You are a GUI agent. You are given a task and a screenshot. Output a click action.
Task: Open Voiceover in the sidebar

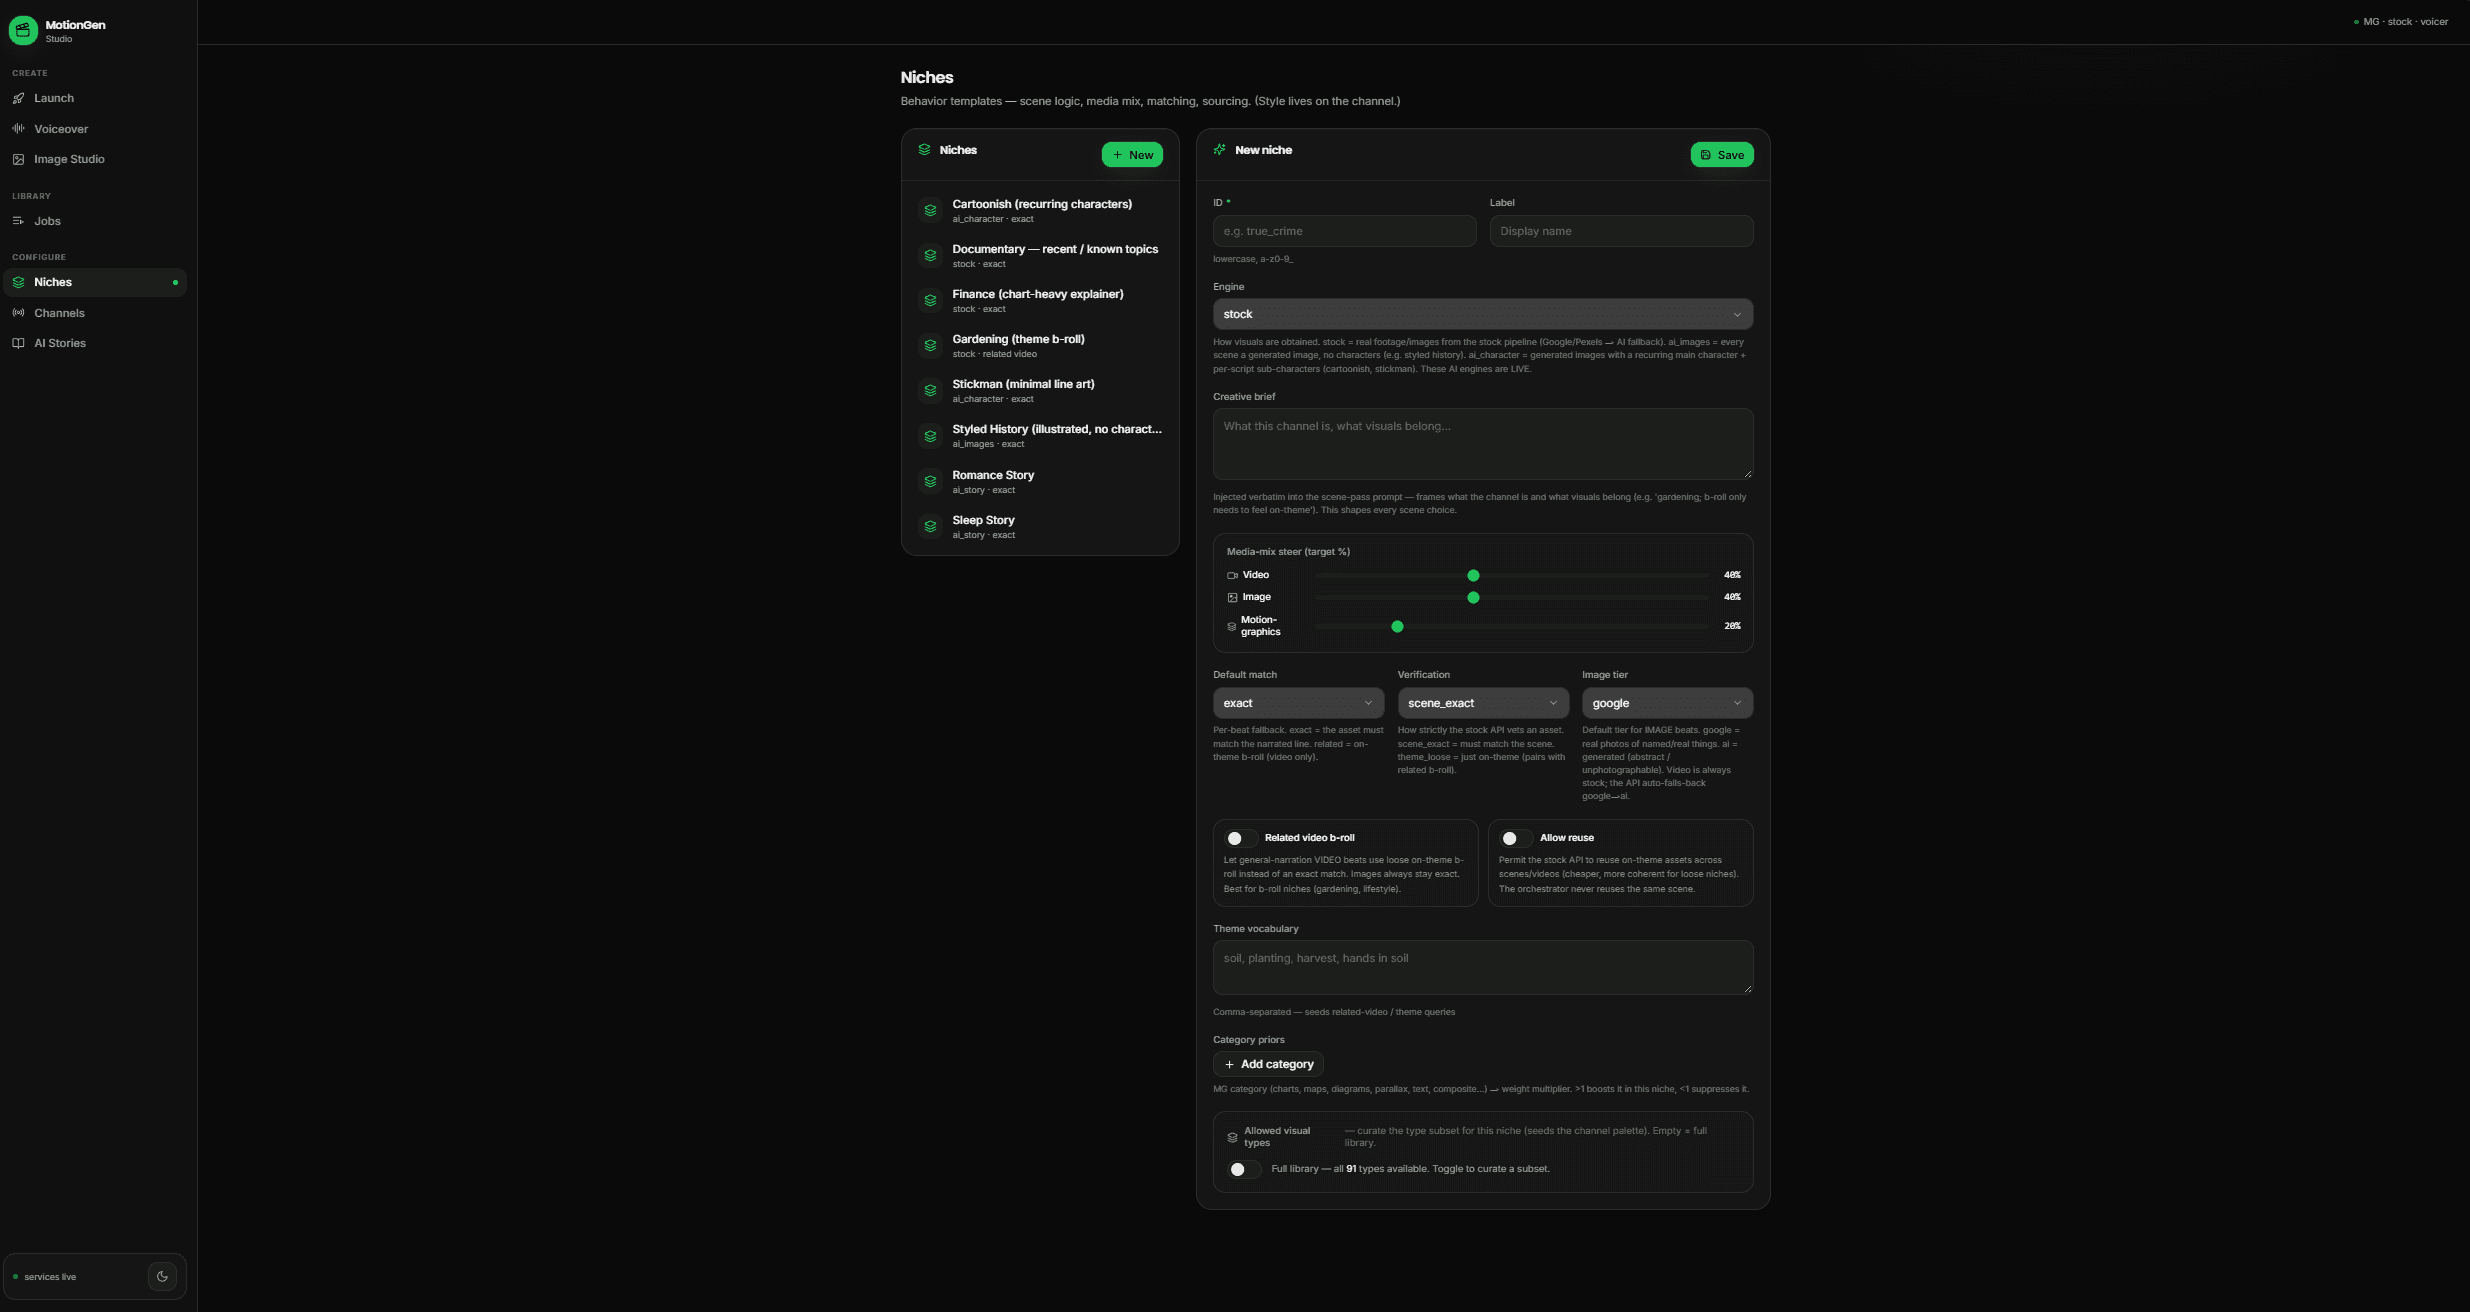(x=95, y=129)
